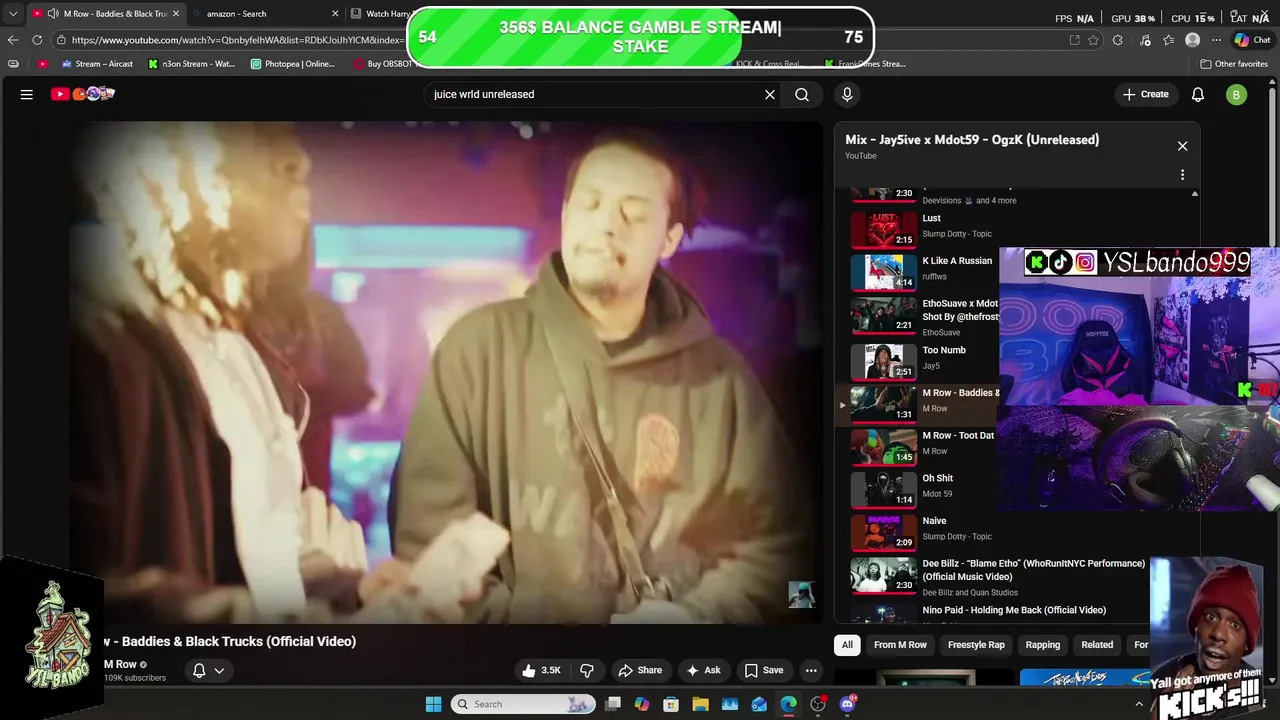Reload the page with refresh icon
The height and width of the screenshot is (720, 1280).
point(37,40)
